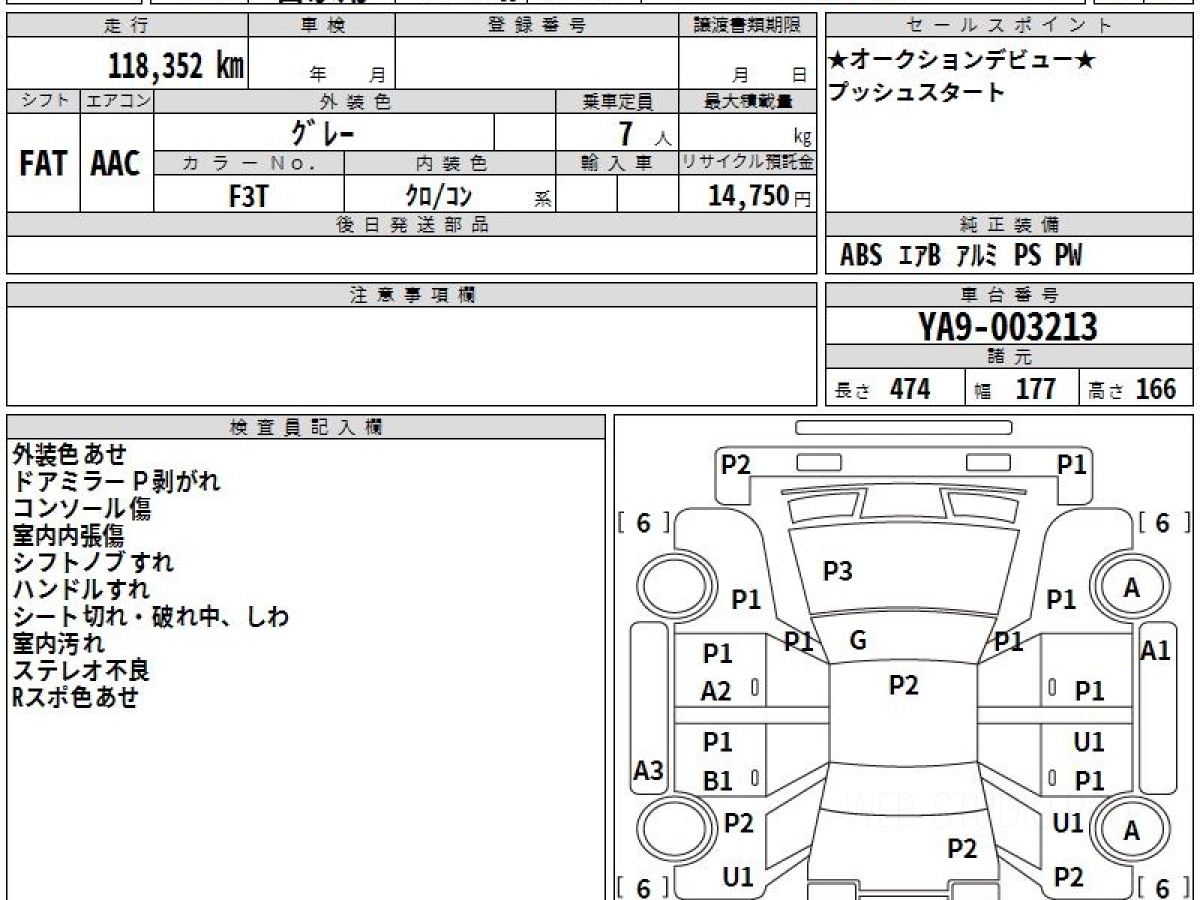
Task: Select the PW equipment entry
Action: click(1068, 256)
